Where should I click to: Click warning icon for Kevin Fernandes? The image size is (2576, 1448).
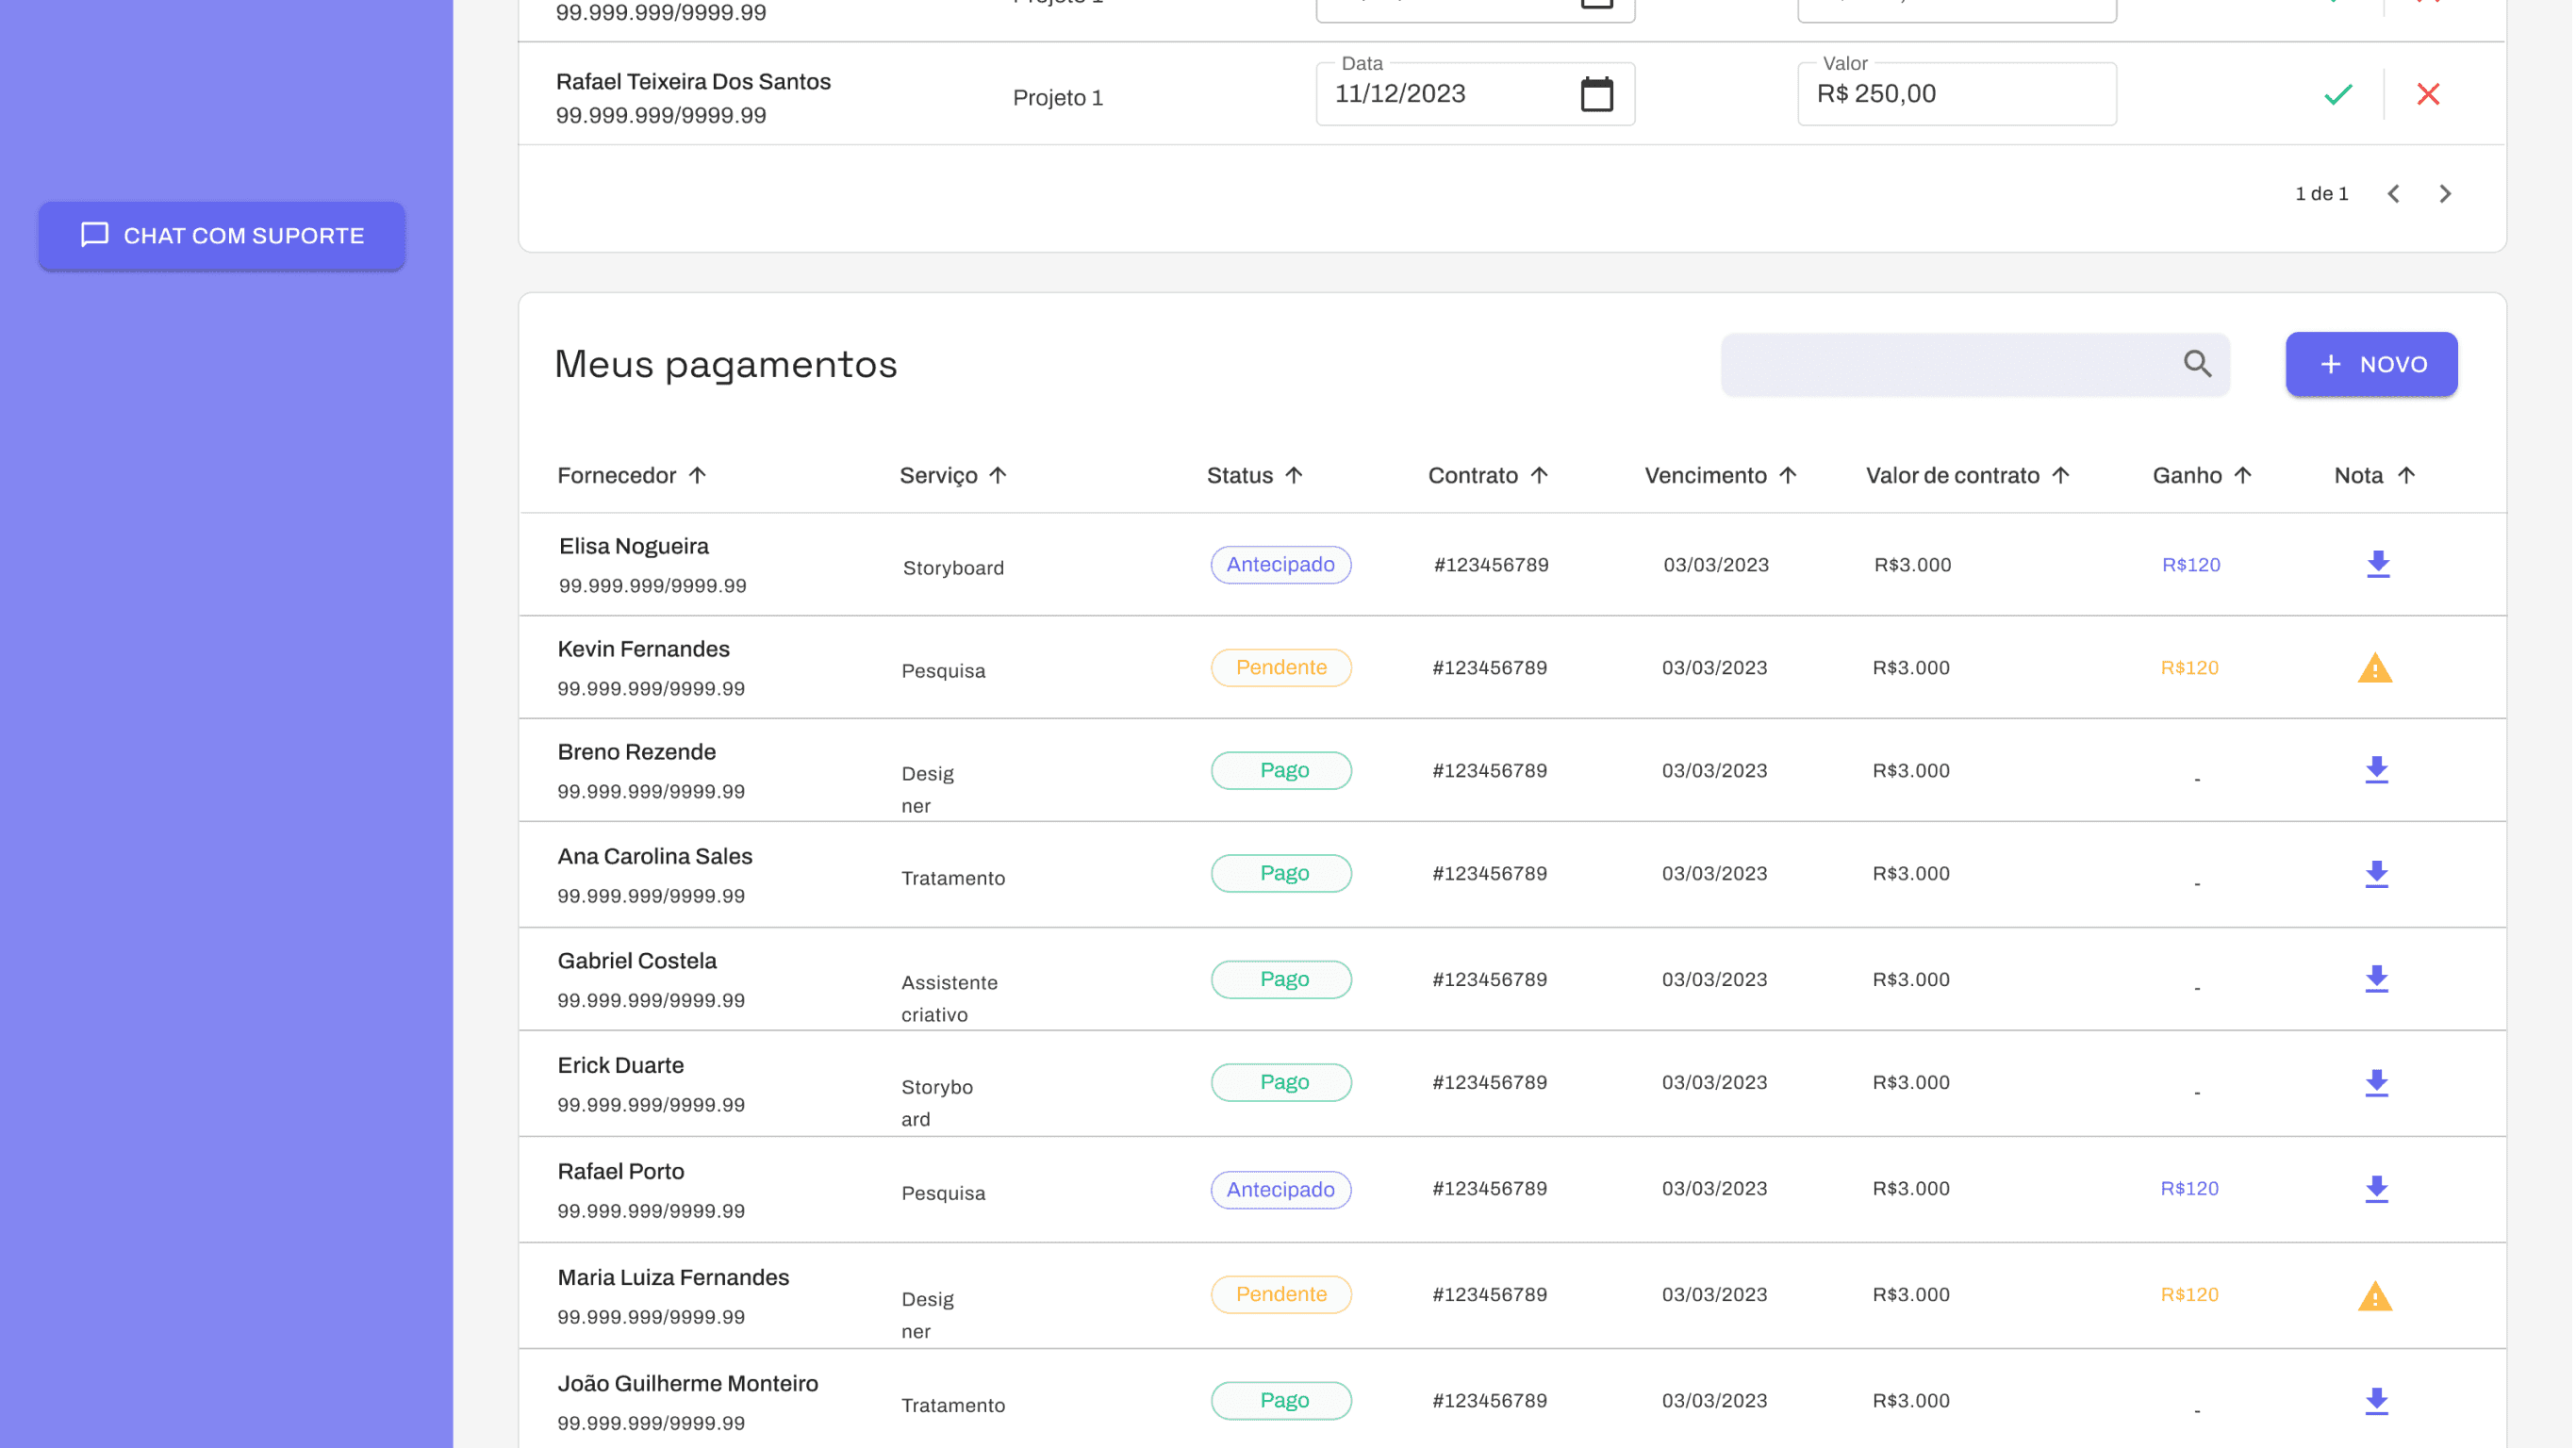(x=2374, y=668)
